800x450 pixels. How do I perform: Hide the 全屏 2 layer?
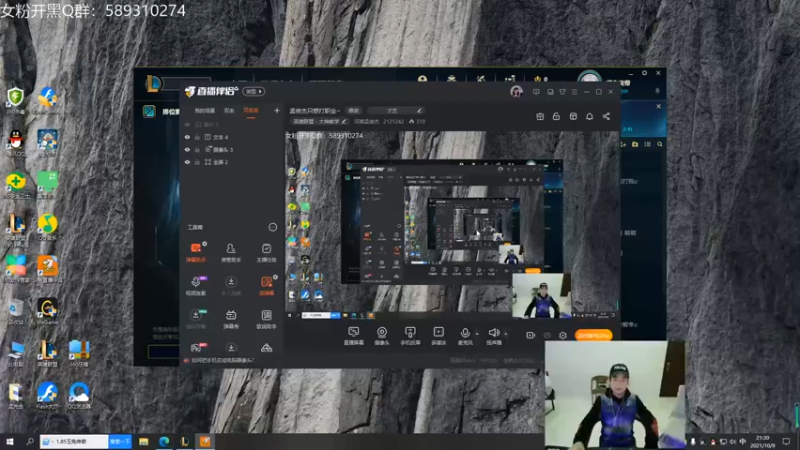[x=187, y=162]
